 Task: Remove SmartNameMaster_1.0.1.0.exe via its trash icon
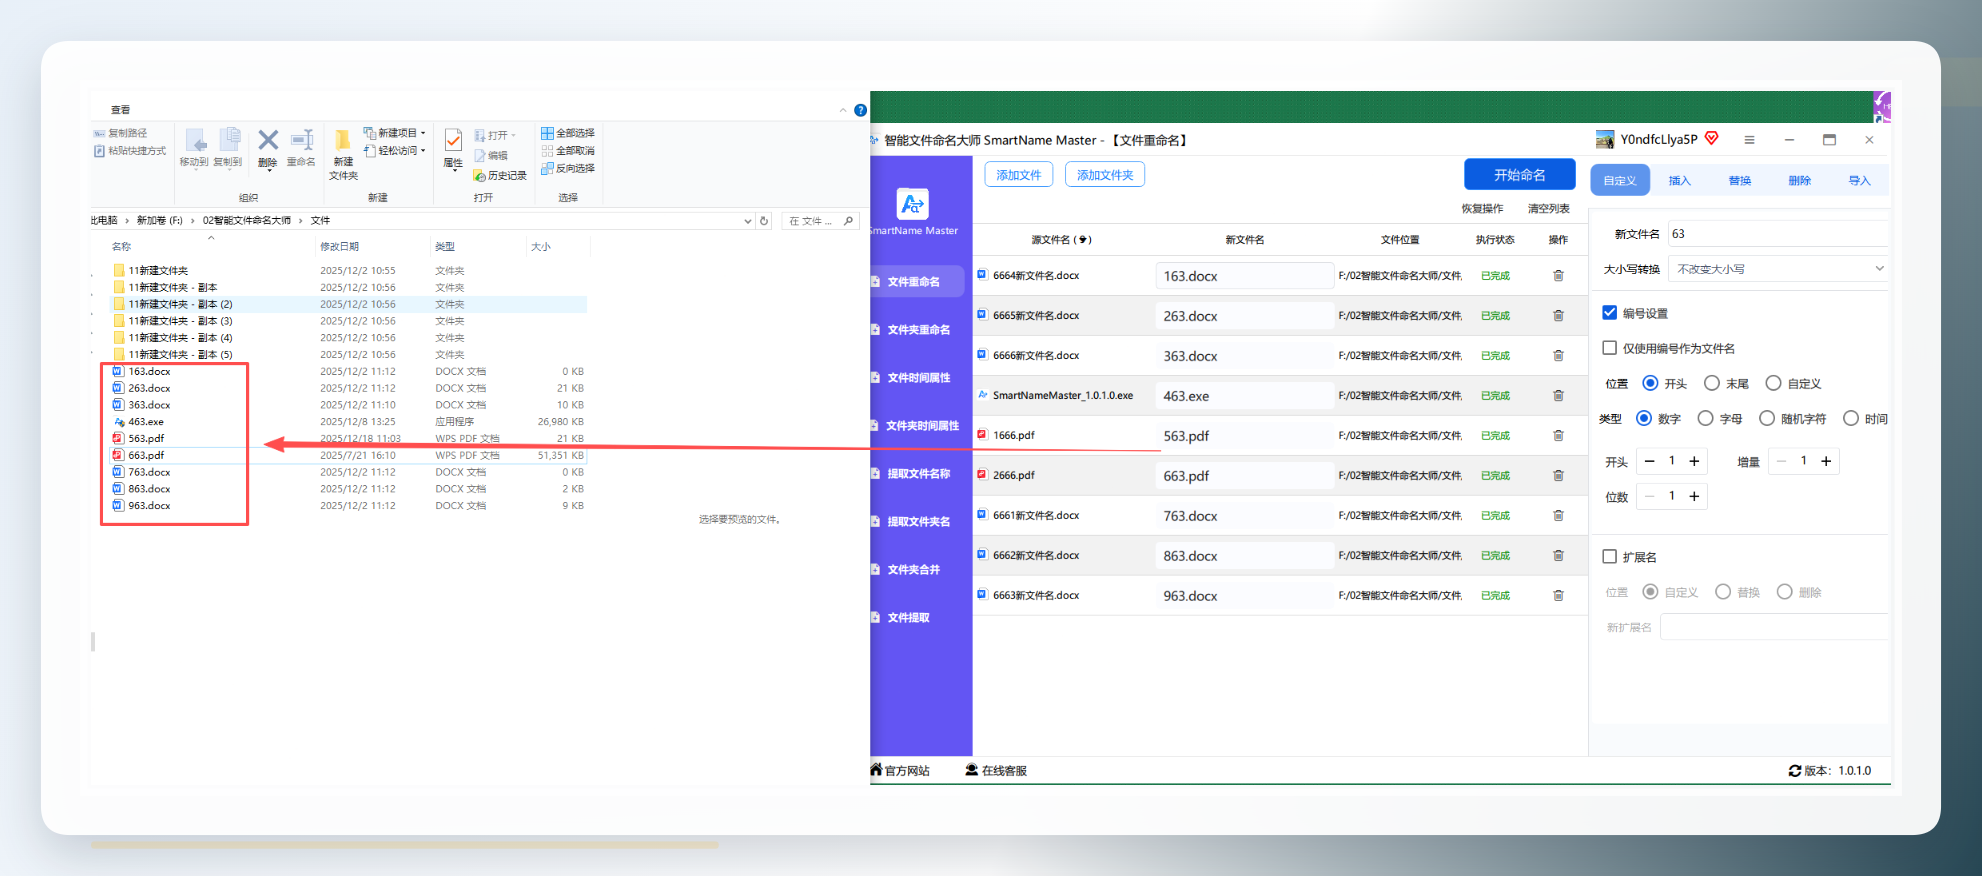(1558, 396)
